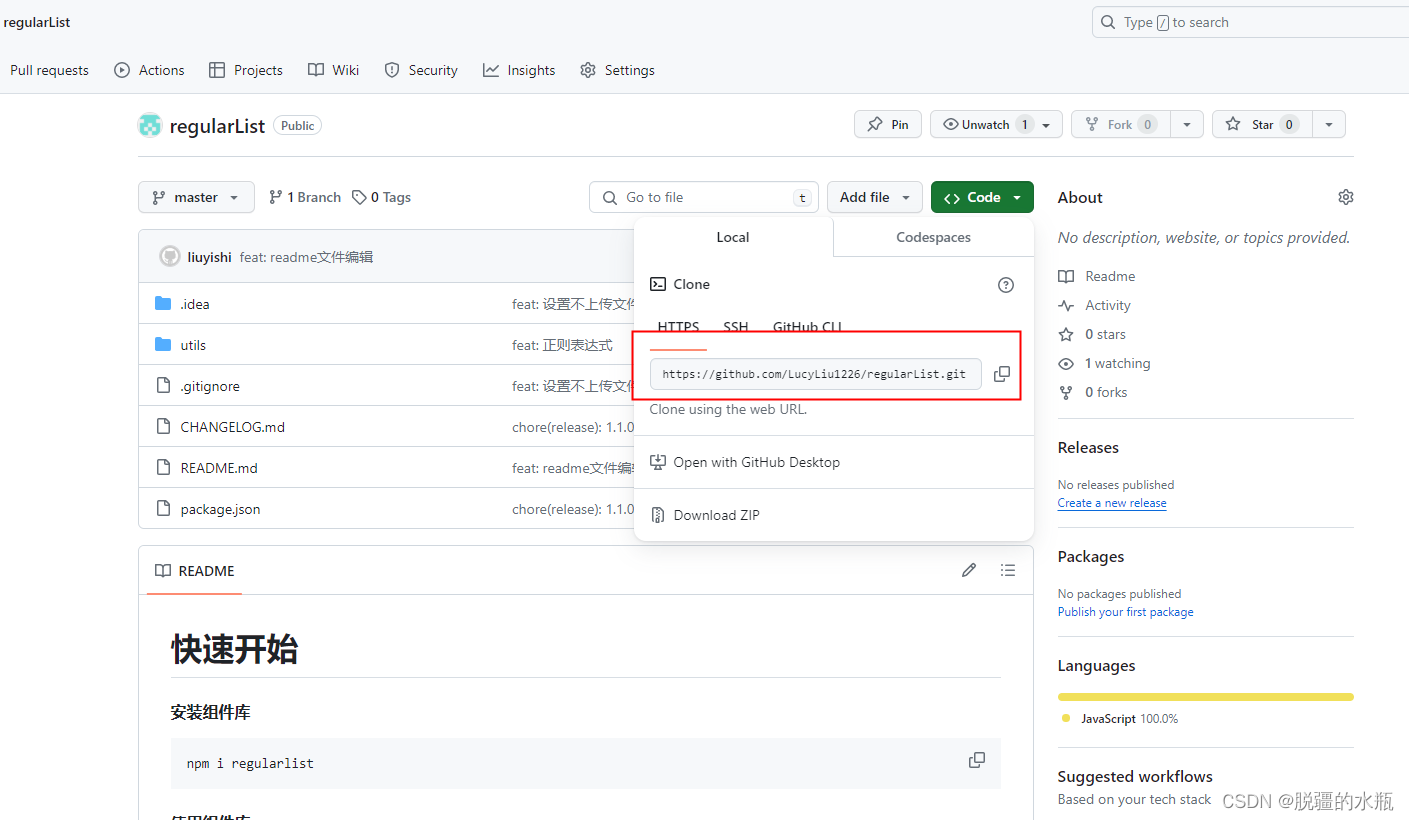Select the README tab above the readme
1409x820 pixels.
[195, 571]
